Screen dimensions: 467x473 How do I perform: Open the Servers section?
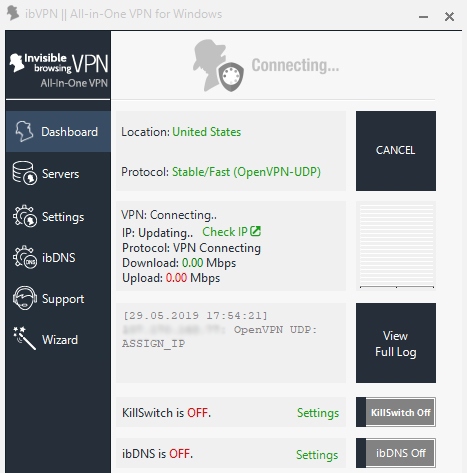[58, 173]
